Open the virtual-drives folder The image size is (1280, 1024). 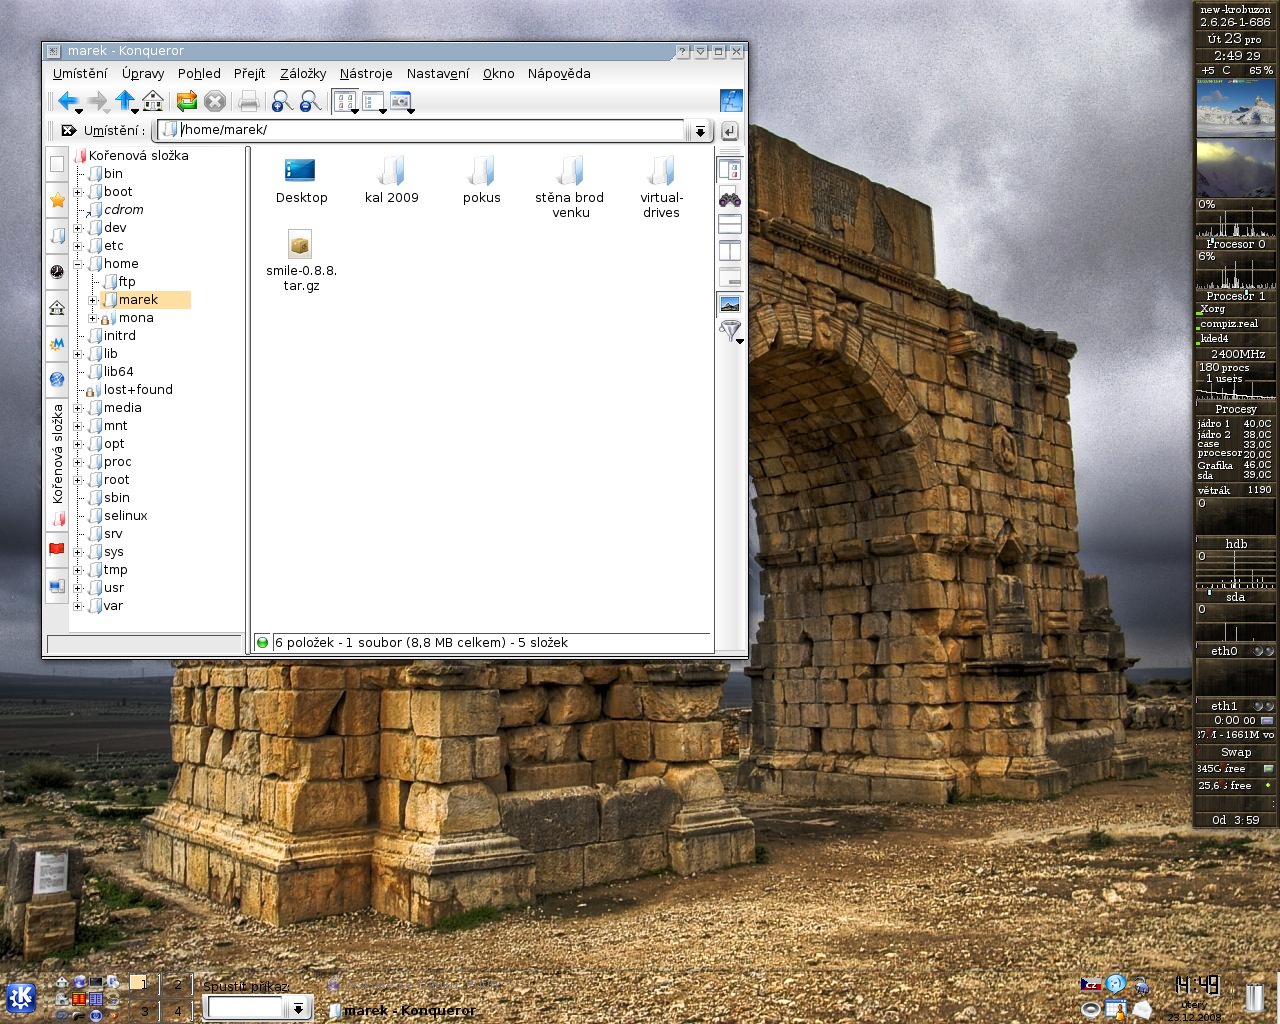tap(661, 187)
